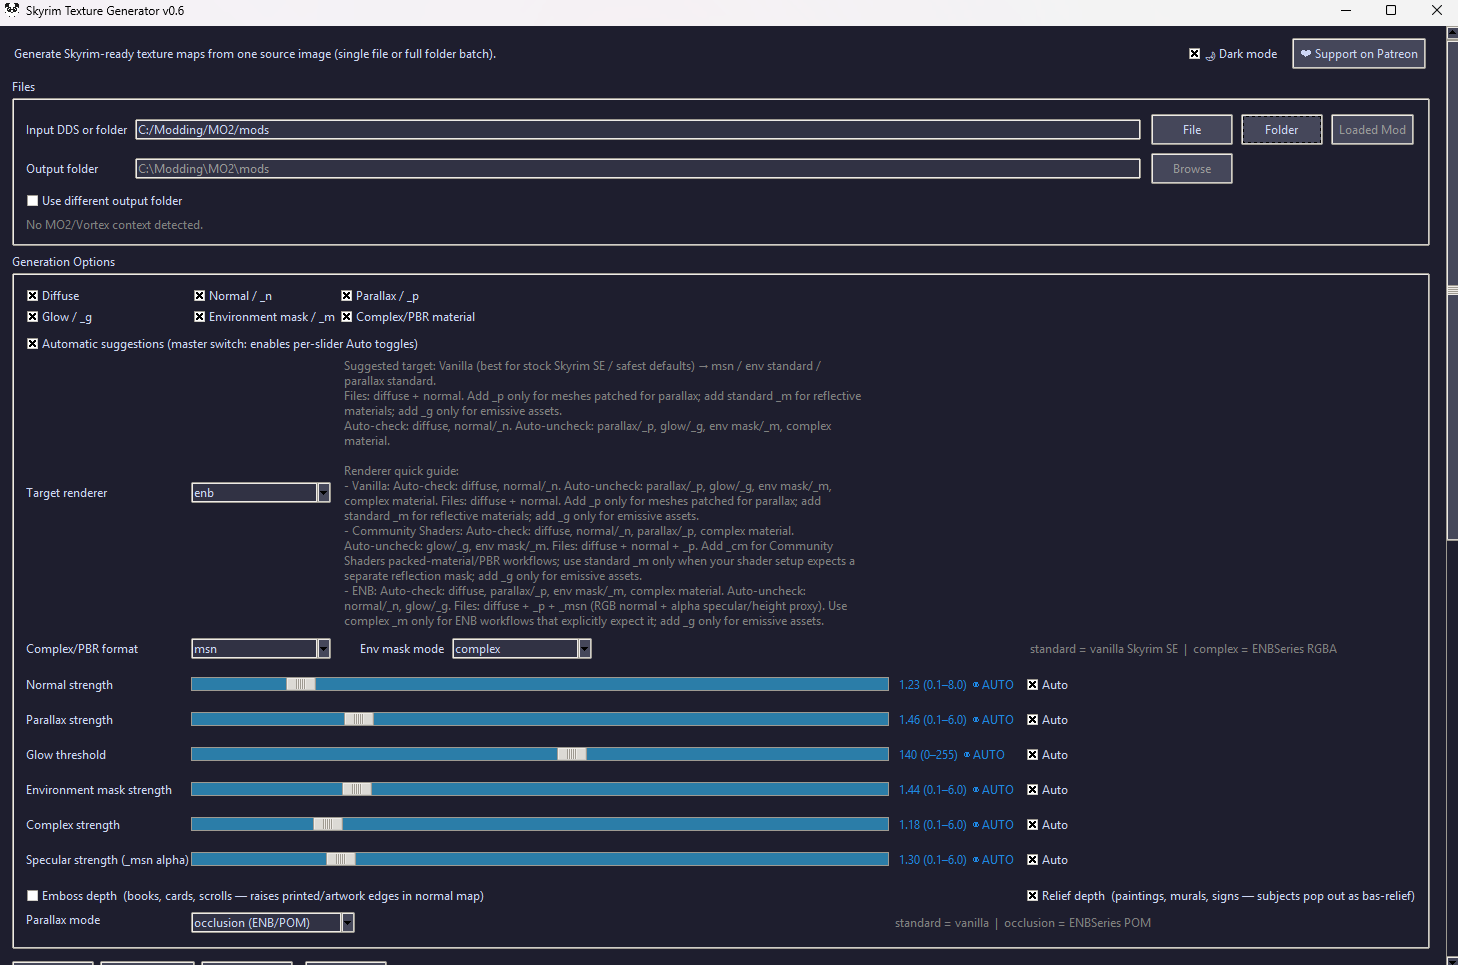Uncheck the Diffuse option
Viewport: 1458px width, 965px height.
click(x=32, y=296)
